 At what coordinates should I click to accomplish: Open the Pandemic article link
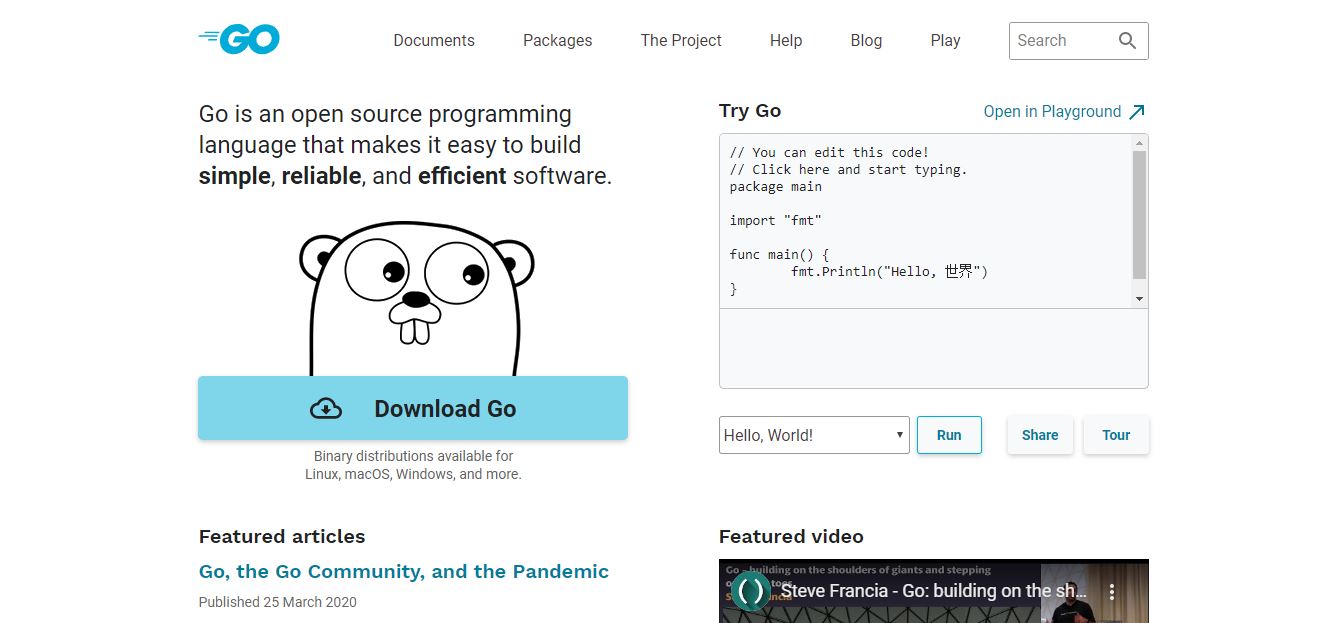403,571
